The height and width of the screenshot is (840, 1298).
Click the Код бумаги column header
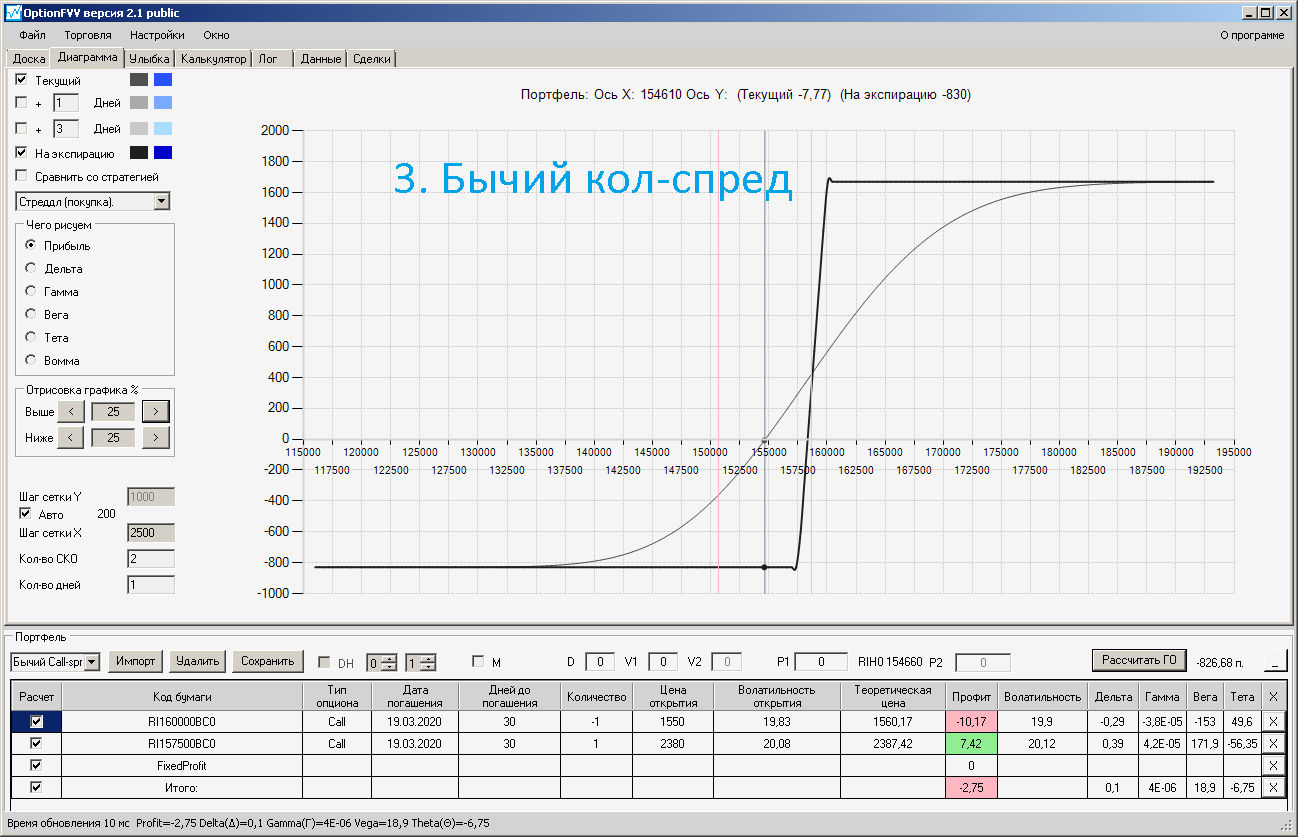click(182, 696)
